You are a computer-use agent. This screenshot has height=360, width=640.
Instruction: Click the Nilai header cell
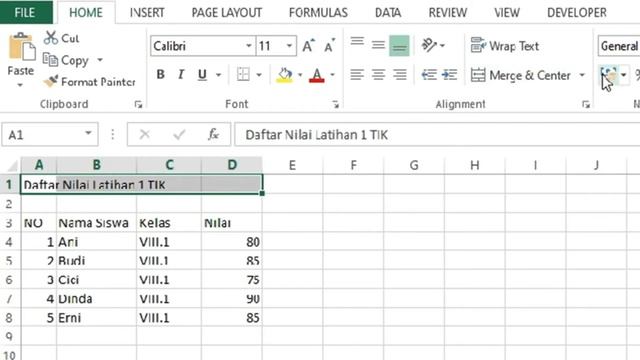tap(231, 223)
